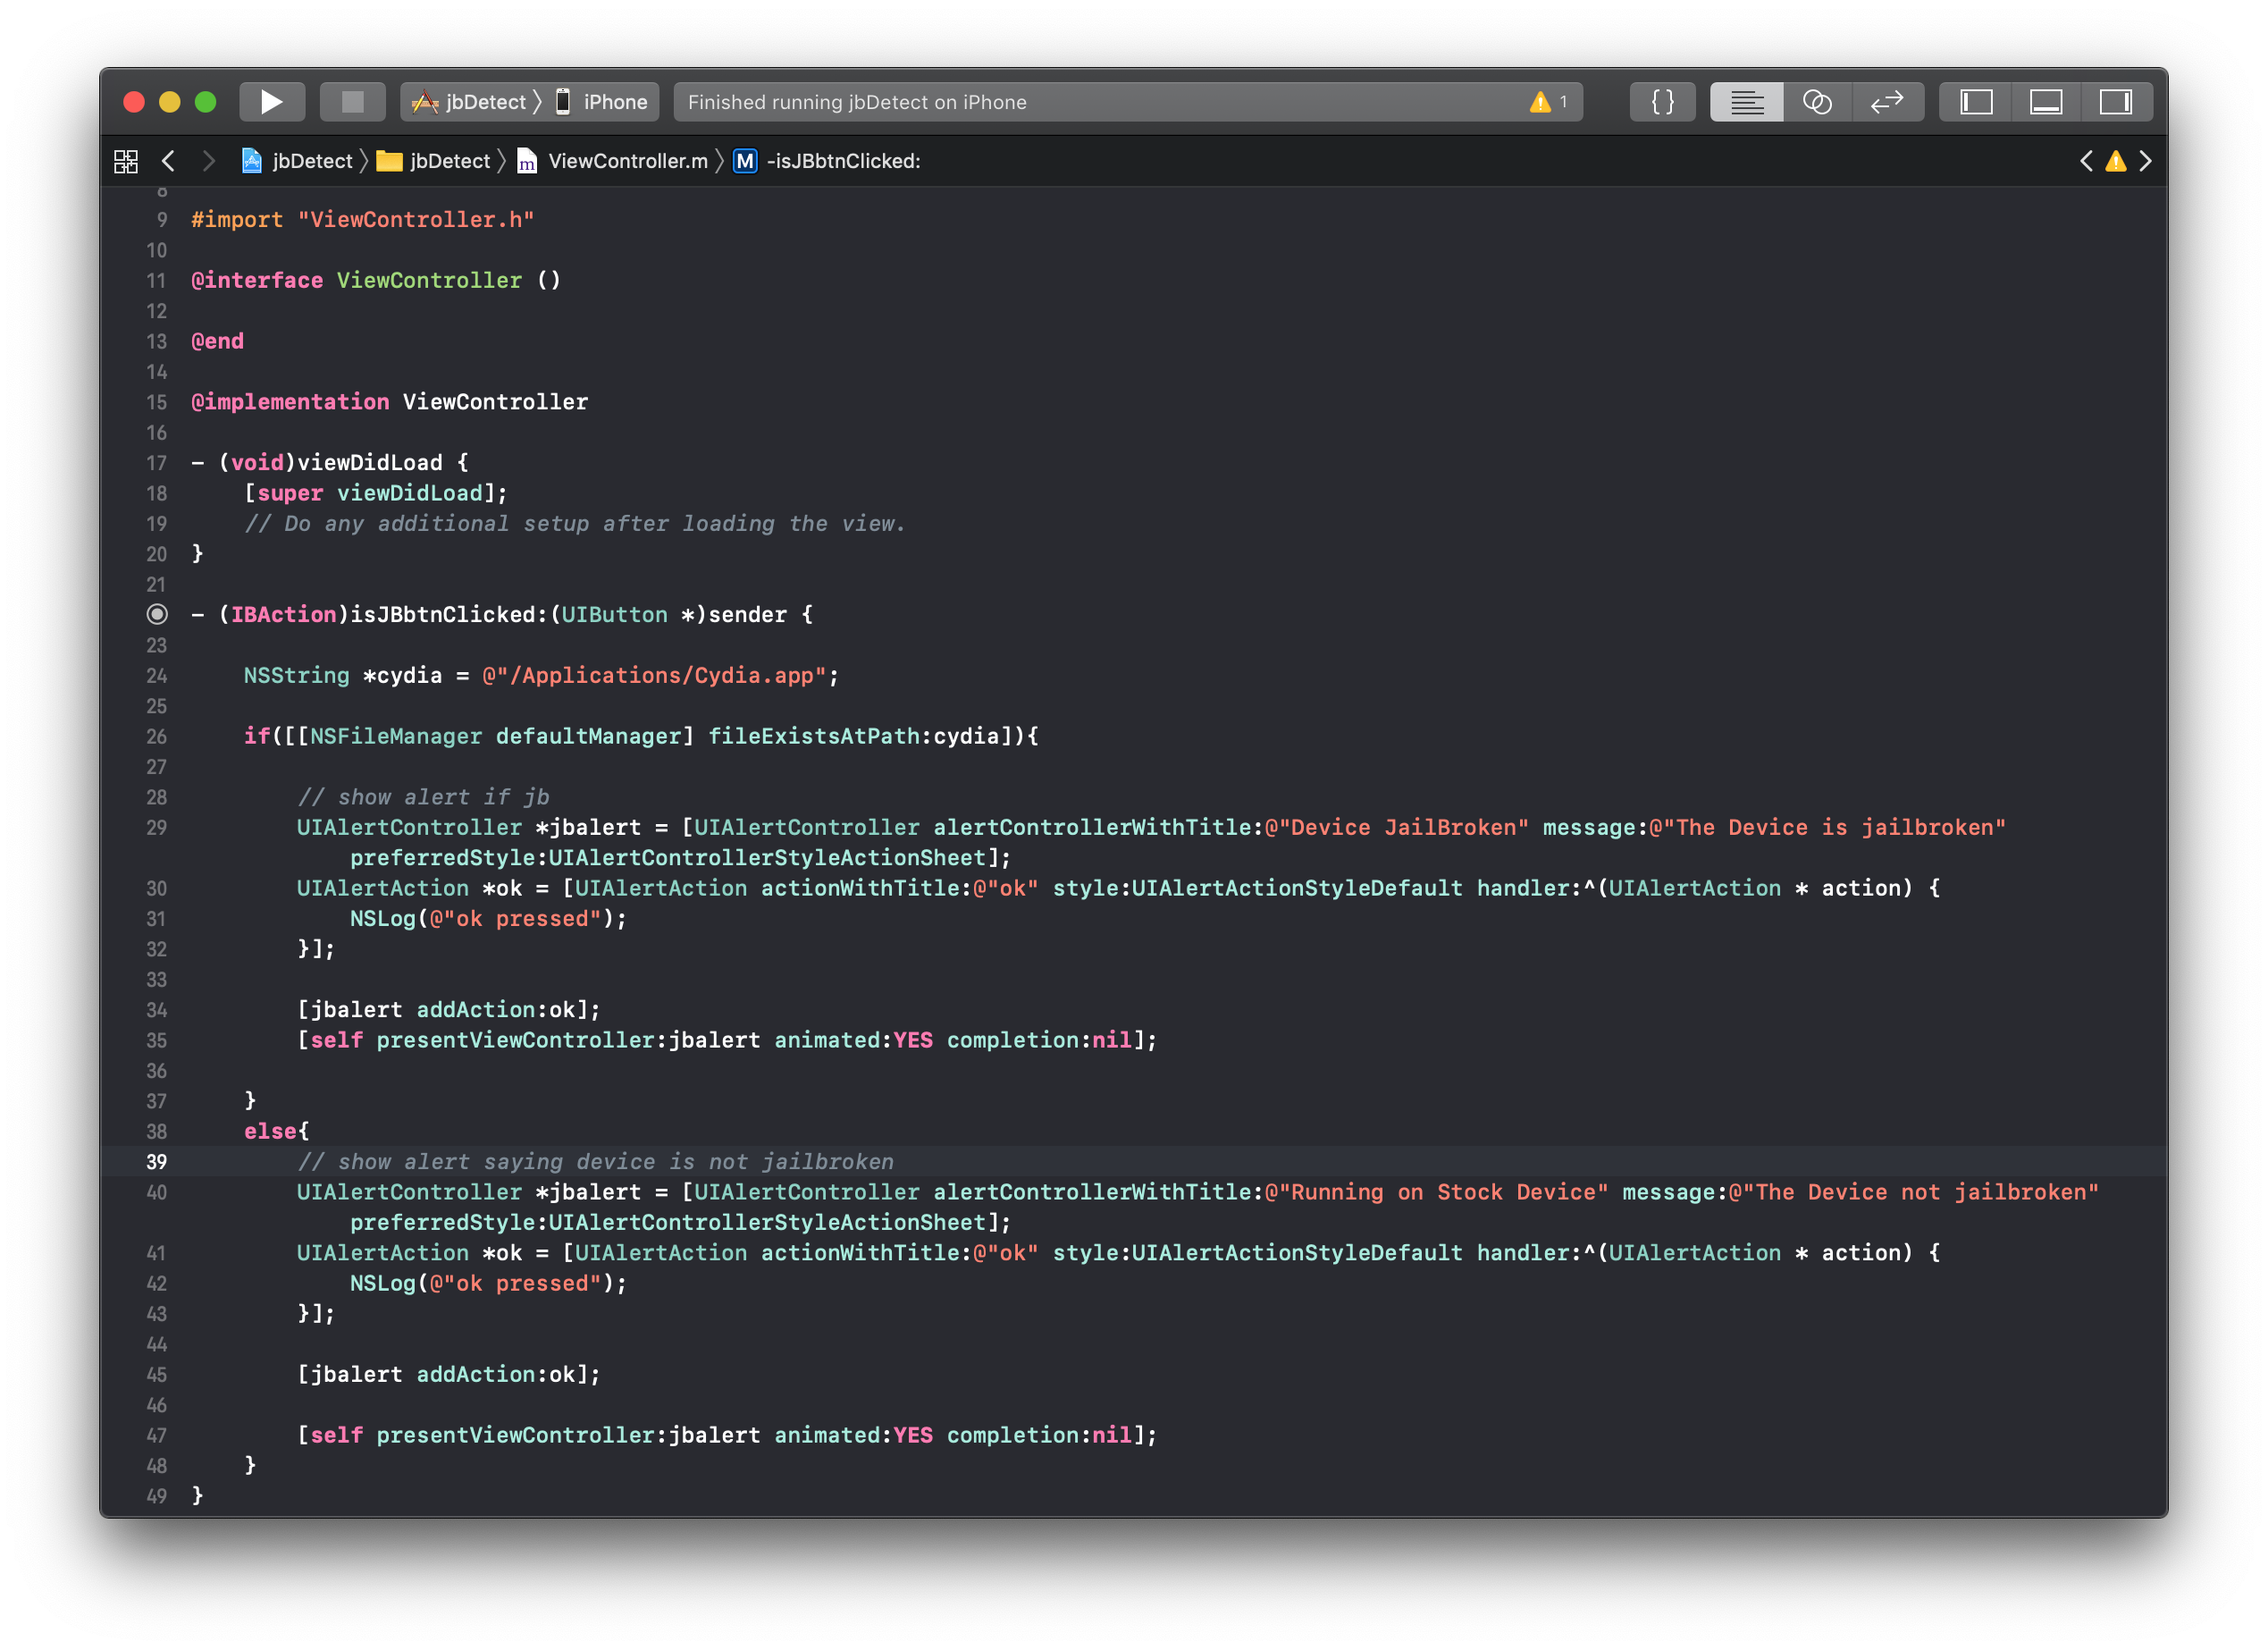Choose iPhone run destination
Screen dimensions: 2268x1650
tap(602, 102)
